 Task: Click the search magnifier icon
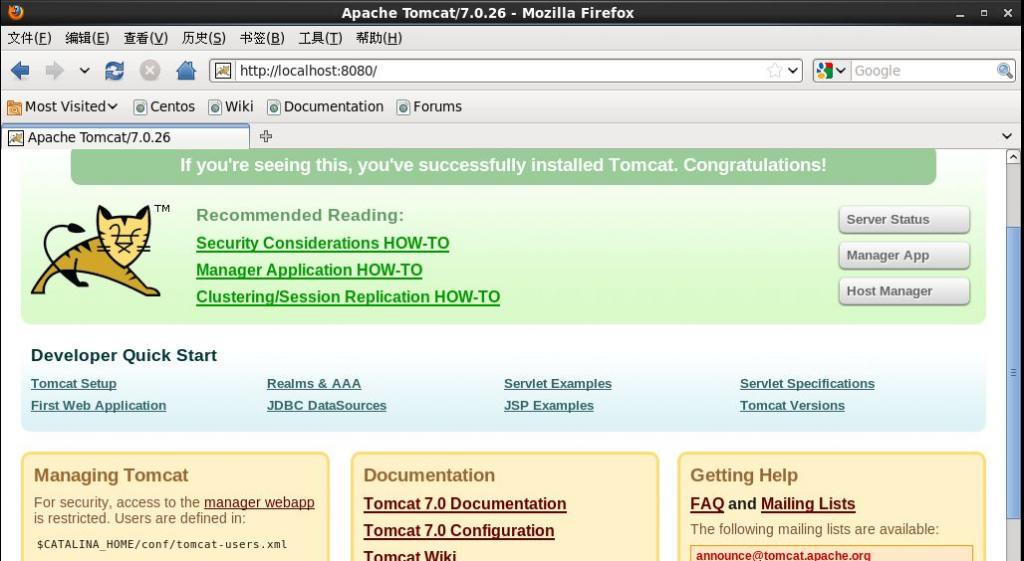point(1004,71)
